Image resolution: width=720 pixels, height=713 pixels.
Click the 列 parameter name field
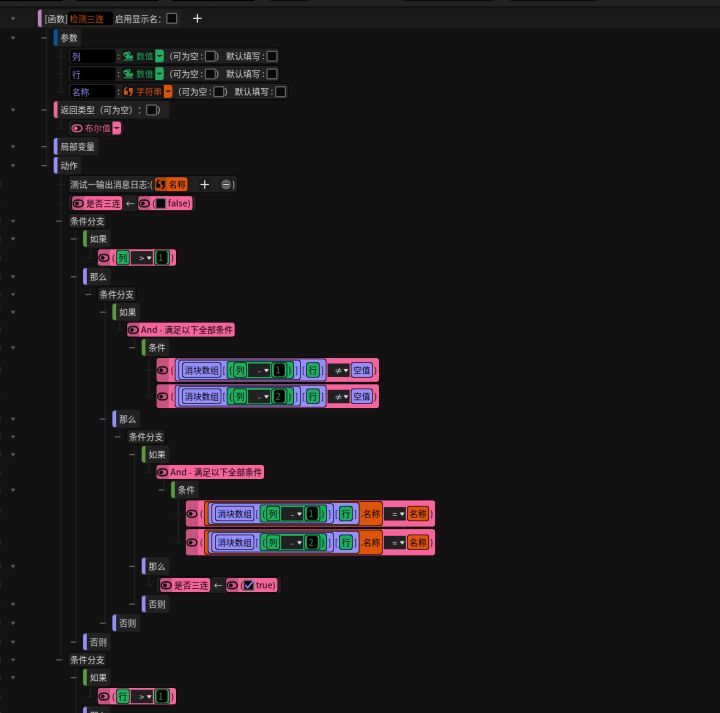pos(92,56)
